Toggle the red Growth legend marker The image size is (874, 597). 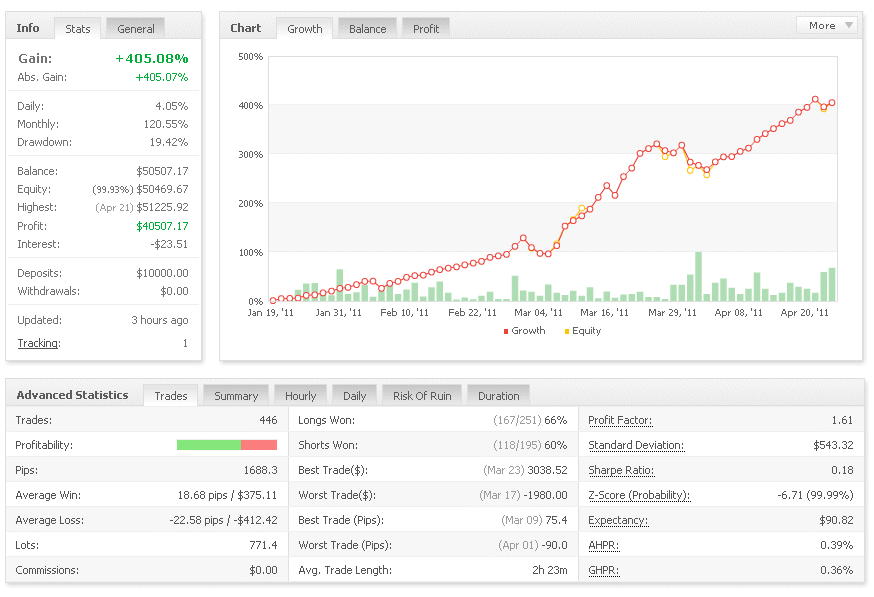click(x=506, y=331)
